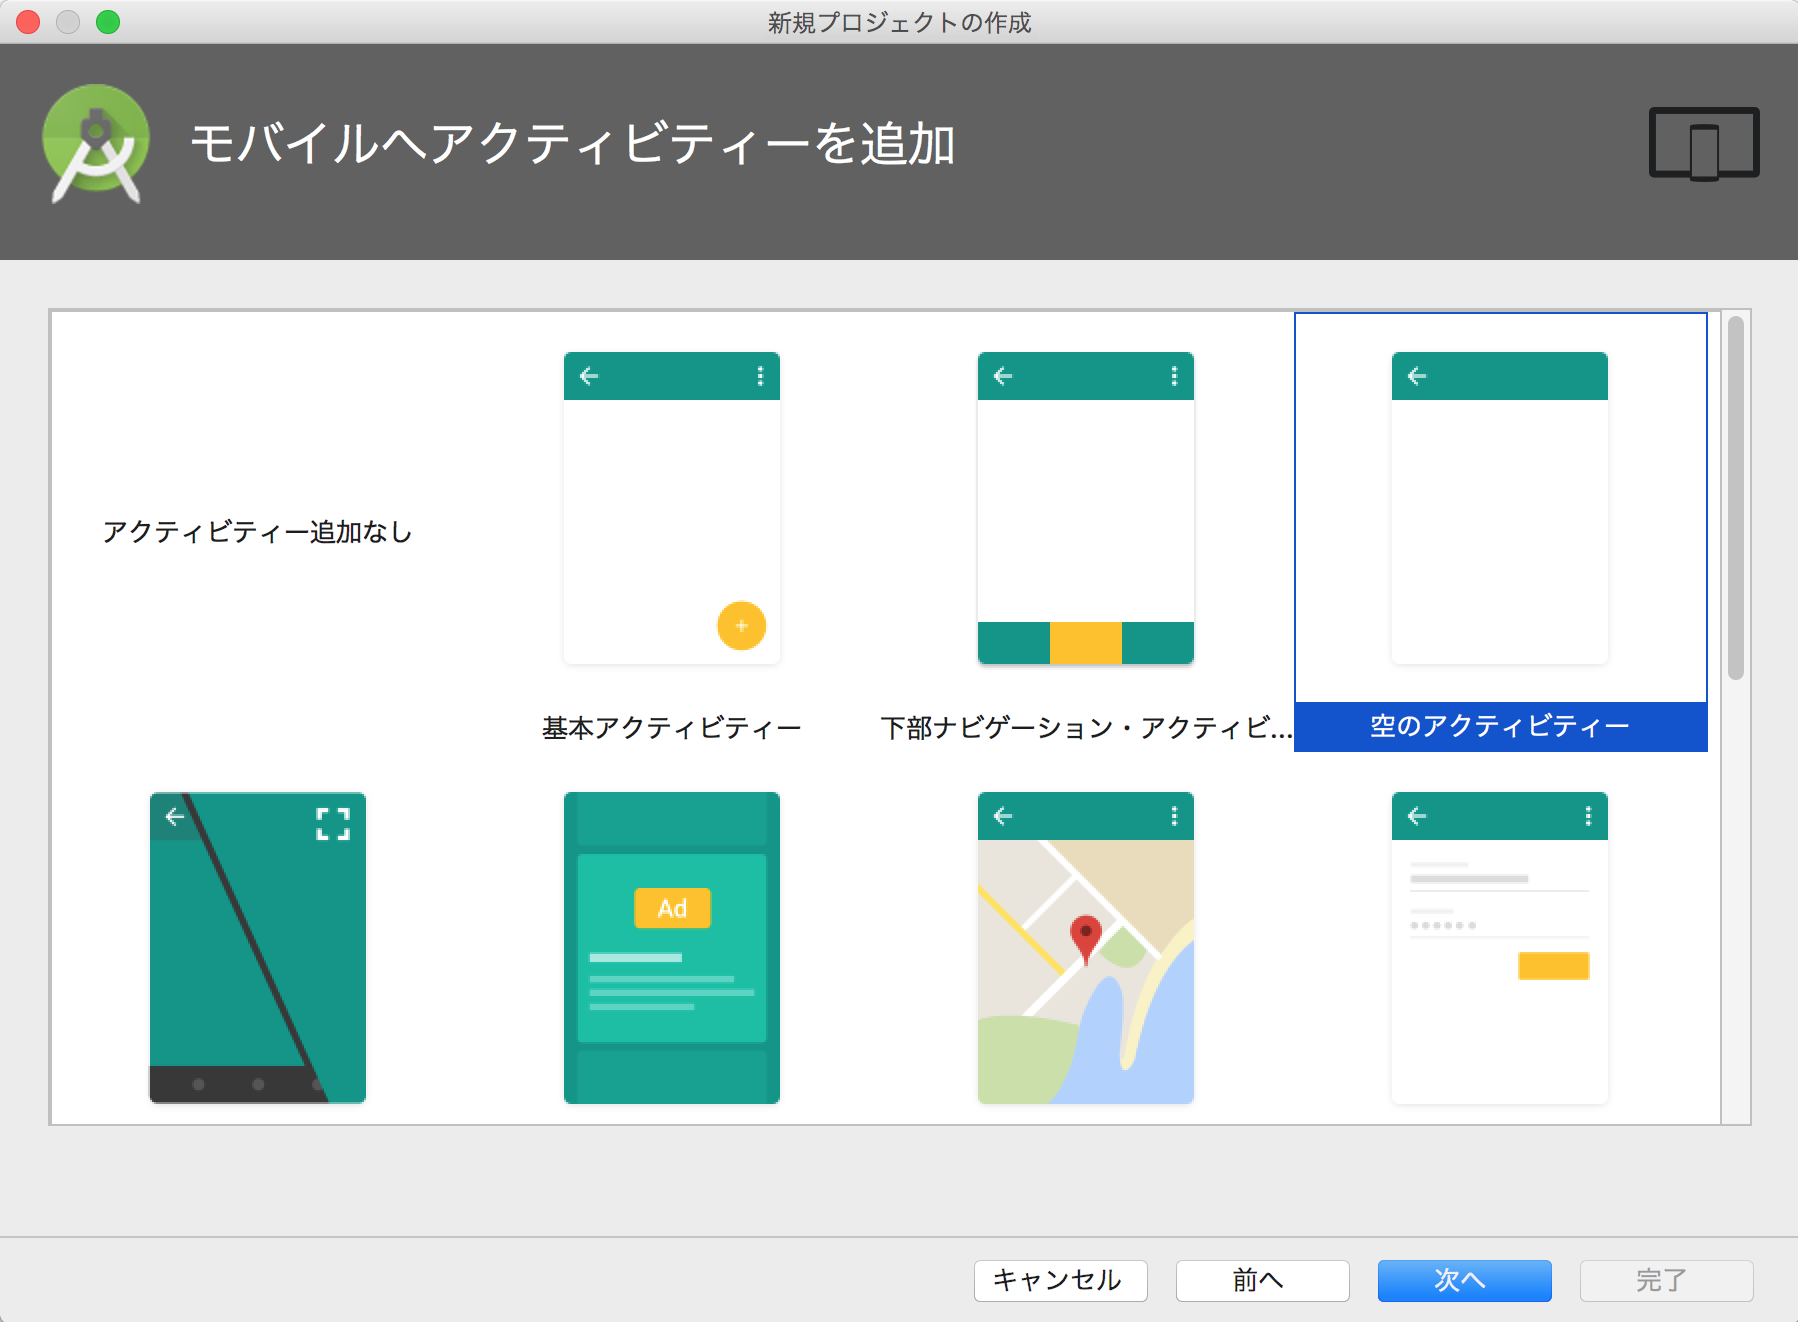Click the yellow button in the login template preview
1798x1322 pixels.
pos(1553,966)
